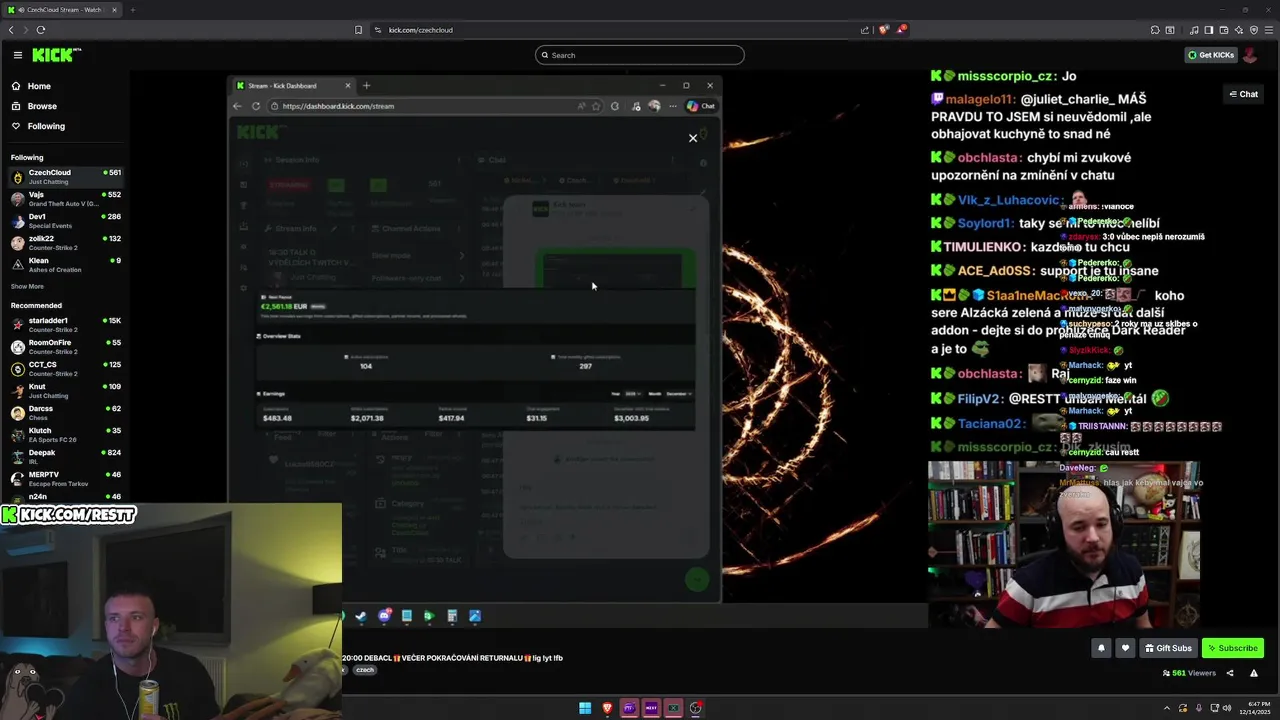Viewport: 1280px width, 720px height.
Task: Open CCT_CS recommended channel
Action: click(65, 368)
